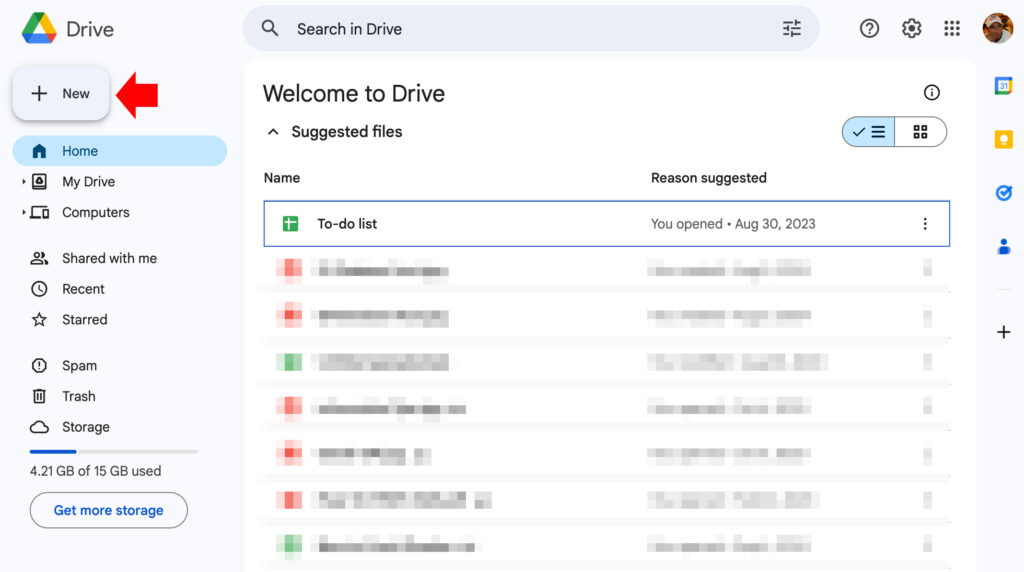1024x572 pixels.
Task: Open the Google apps grid
Action: tap(952, 28)
